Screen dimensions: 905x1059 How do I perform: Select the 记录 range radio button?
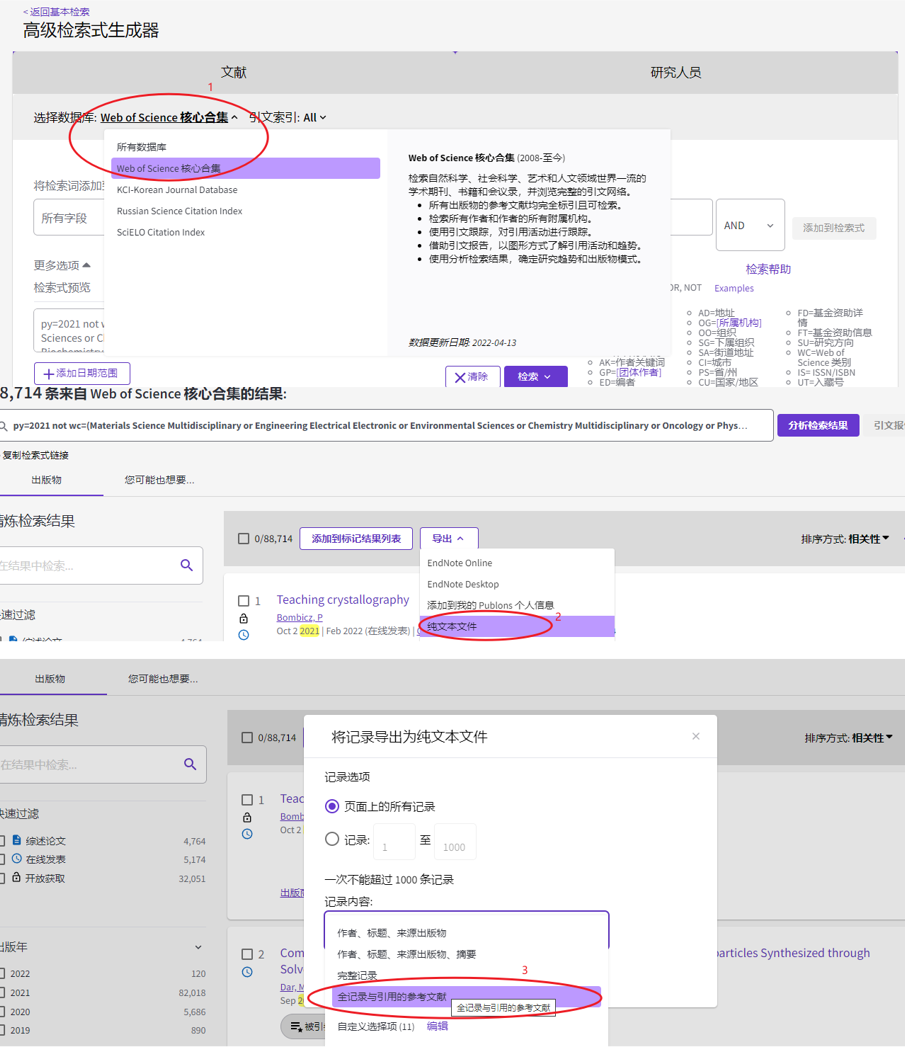332,839
